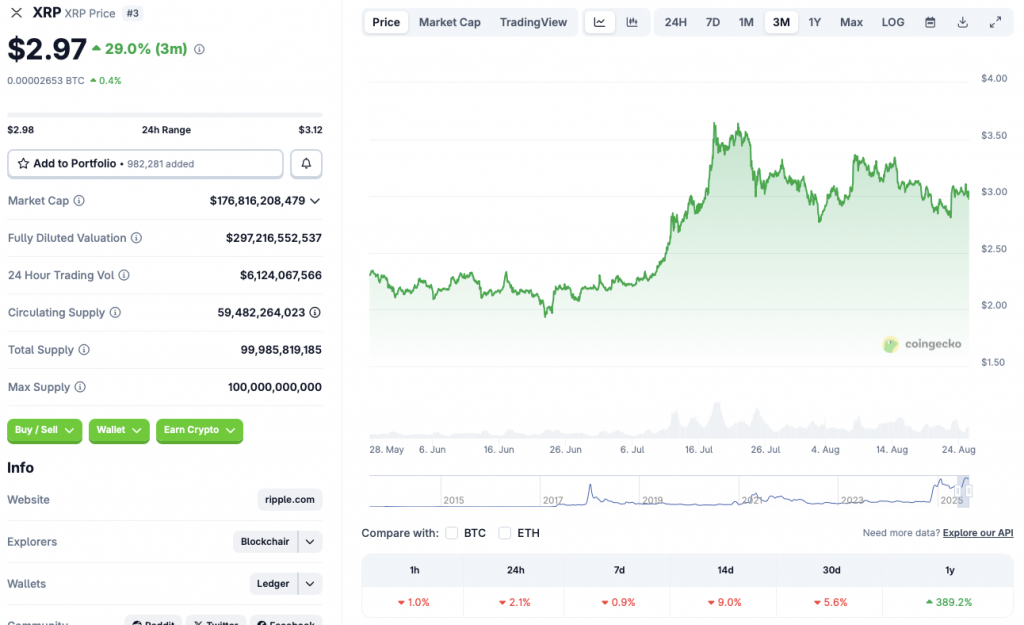
Task: Enable the BTC compare checkbox
Action: click(451, 533)
